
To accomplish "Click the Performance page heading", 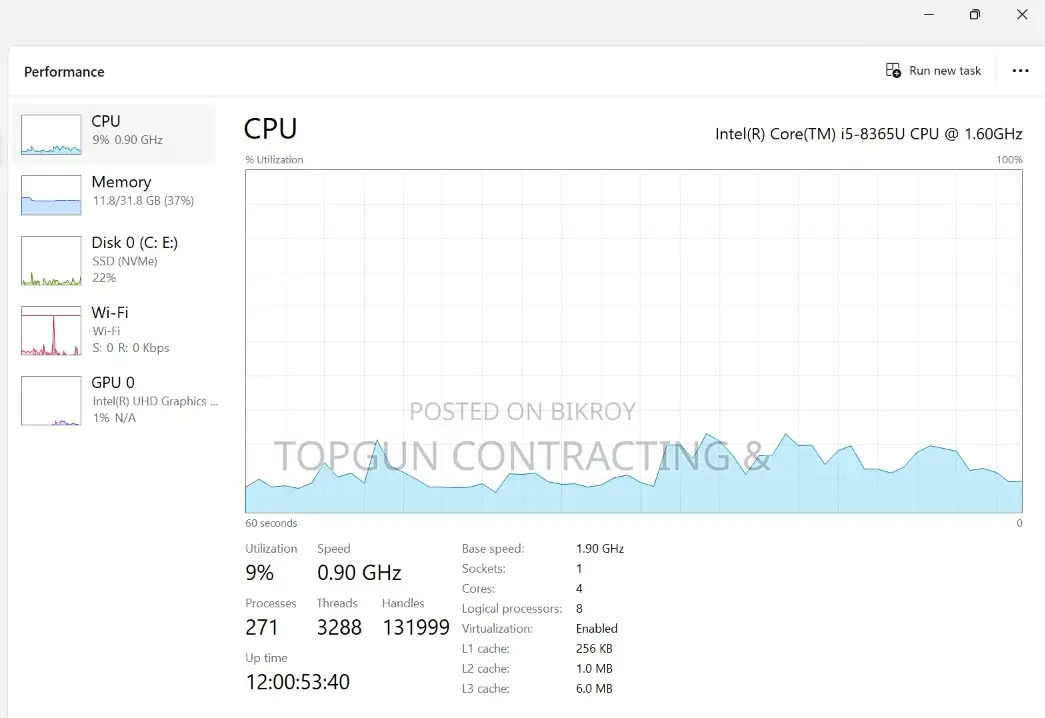I will [x=65, y=72].
